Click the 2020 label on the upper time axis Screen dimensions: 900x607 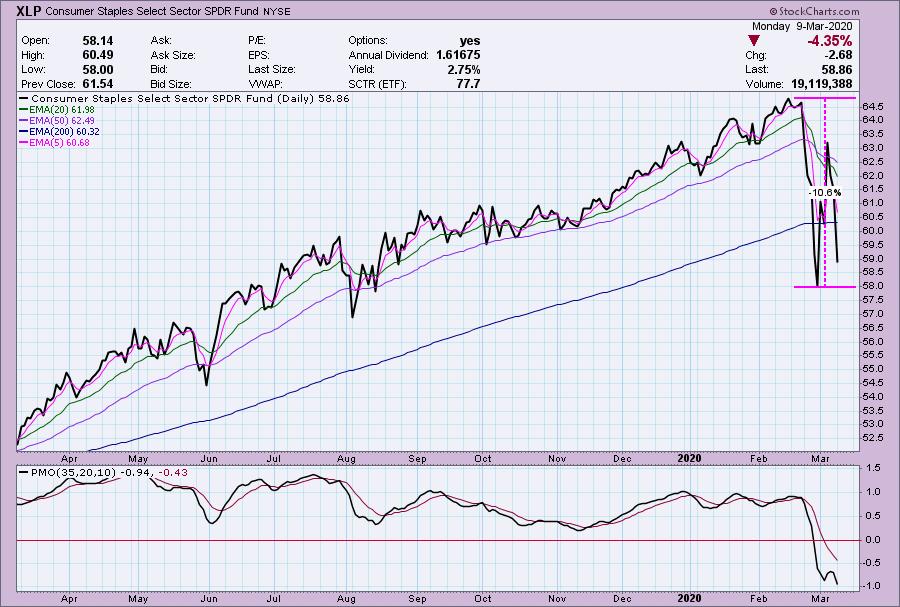coord(689,458)
